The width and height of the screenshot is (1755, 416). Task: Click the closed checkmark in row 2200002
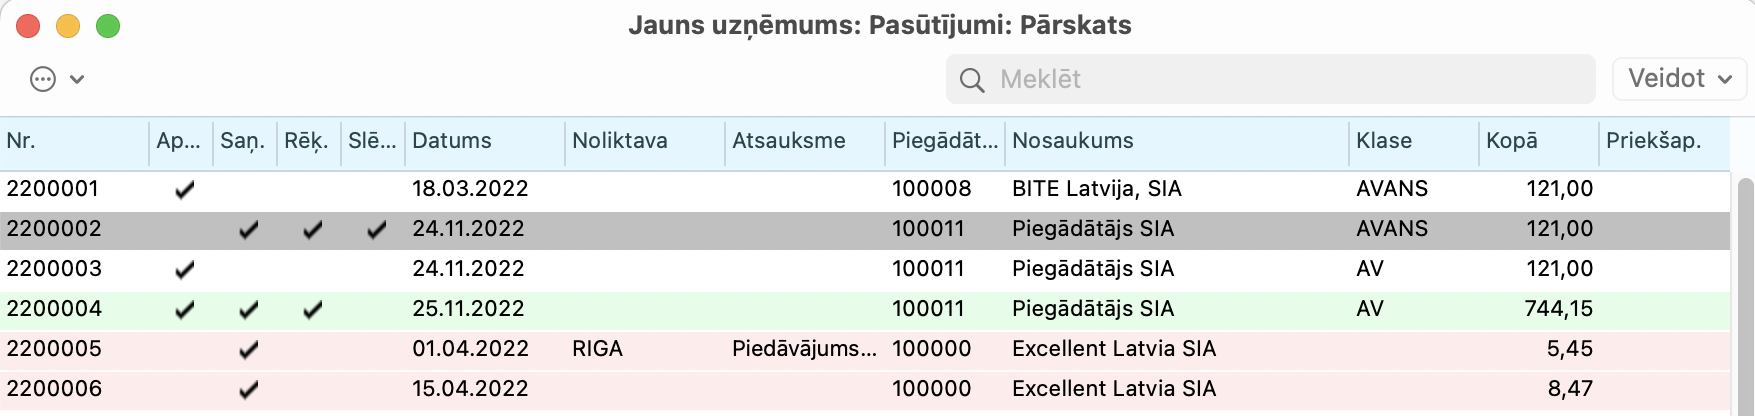click(x=376, y=229)
